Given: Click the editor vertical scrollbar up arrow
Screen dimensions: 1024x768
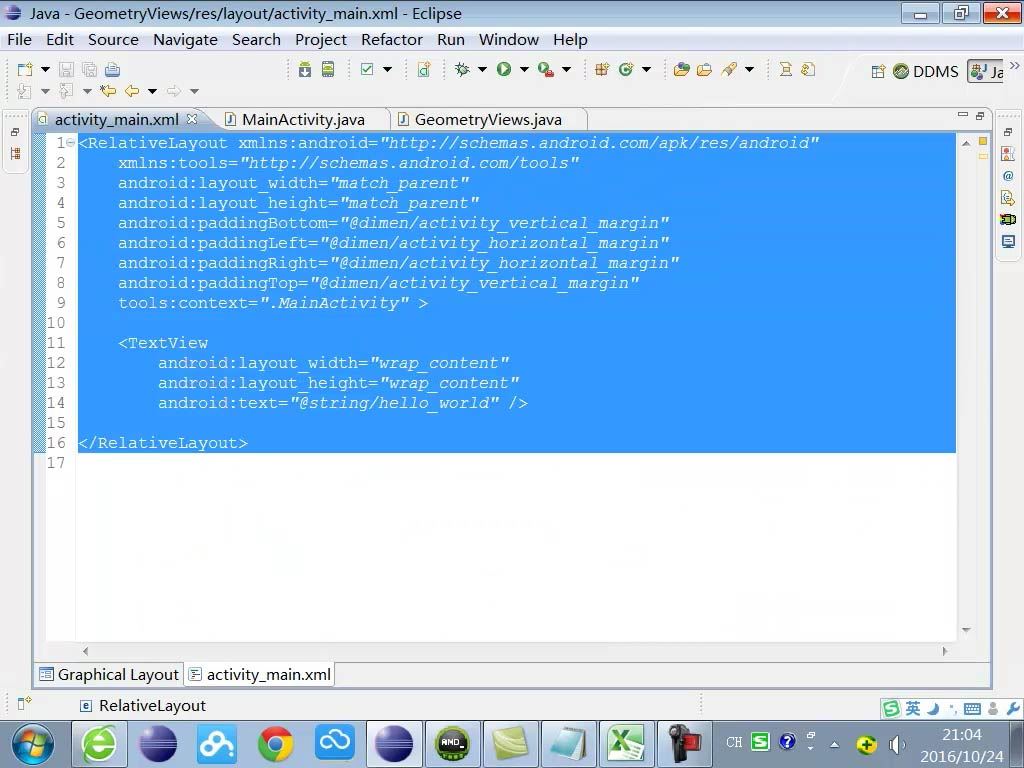Looking at the screenshot, I should [966, 143].
